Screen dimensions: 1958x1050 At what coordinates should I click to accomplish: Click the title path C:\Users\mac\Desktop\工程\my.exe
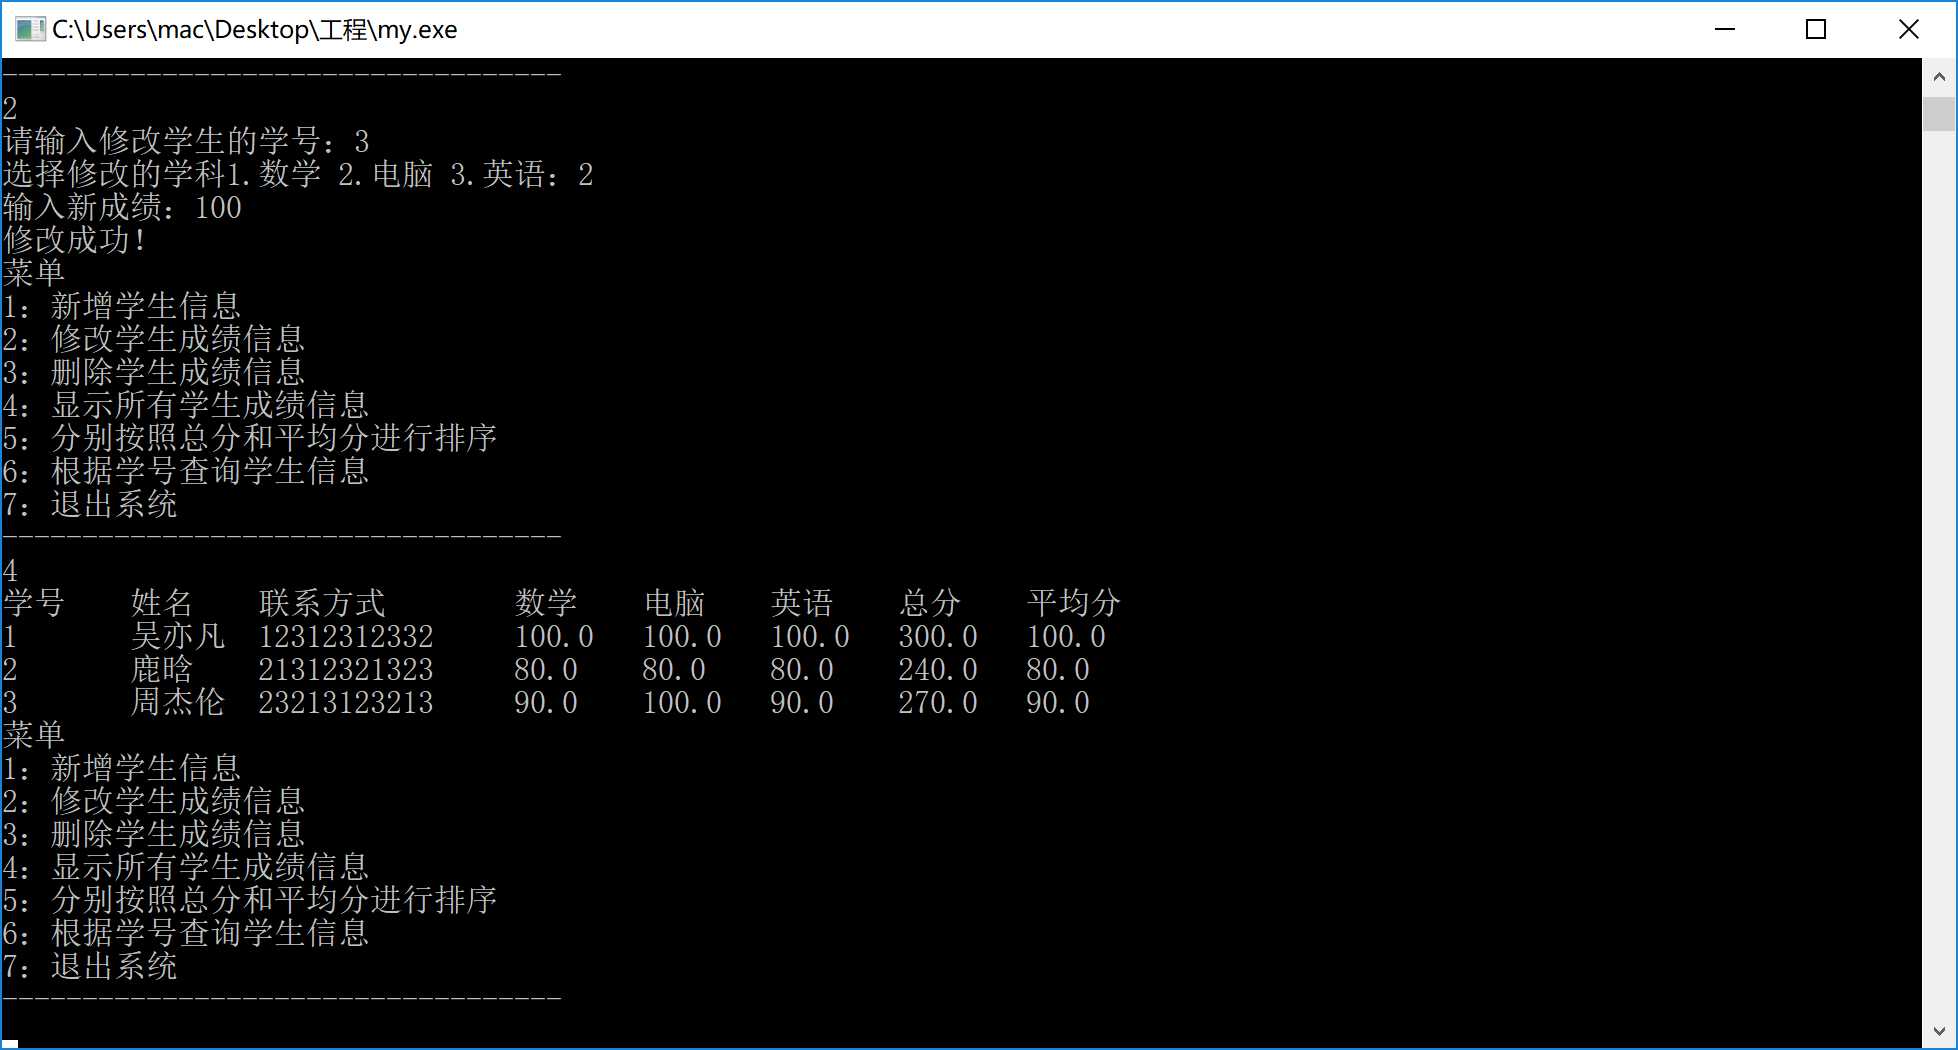[x=255, y=30]
